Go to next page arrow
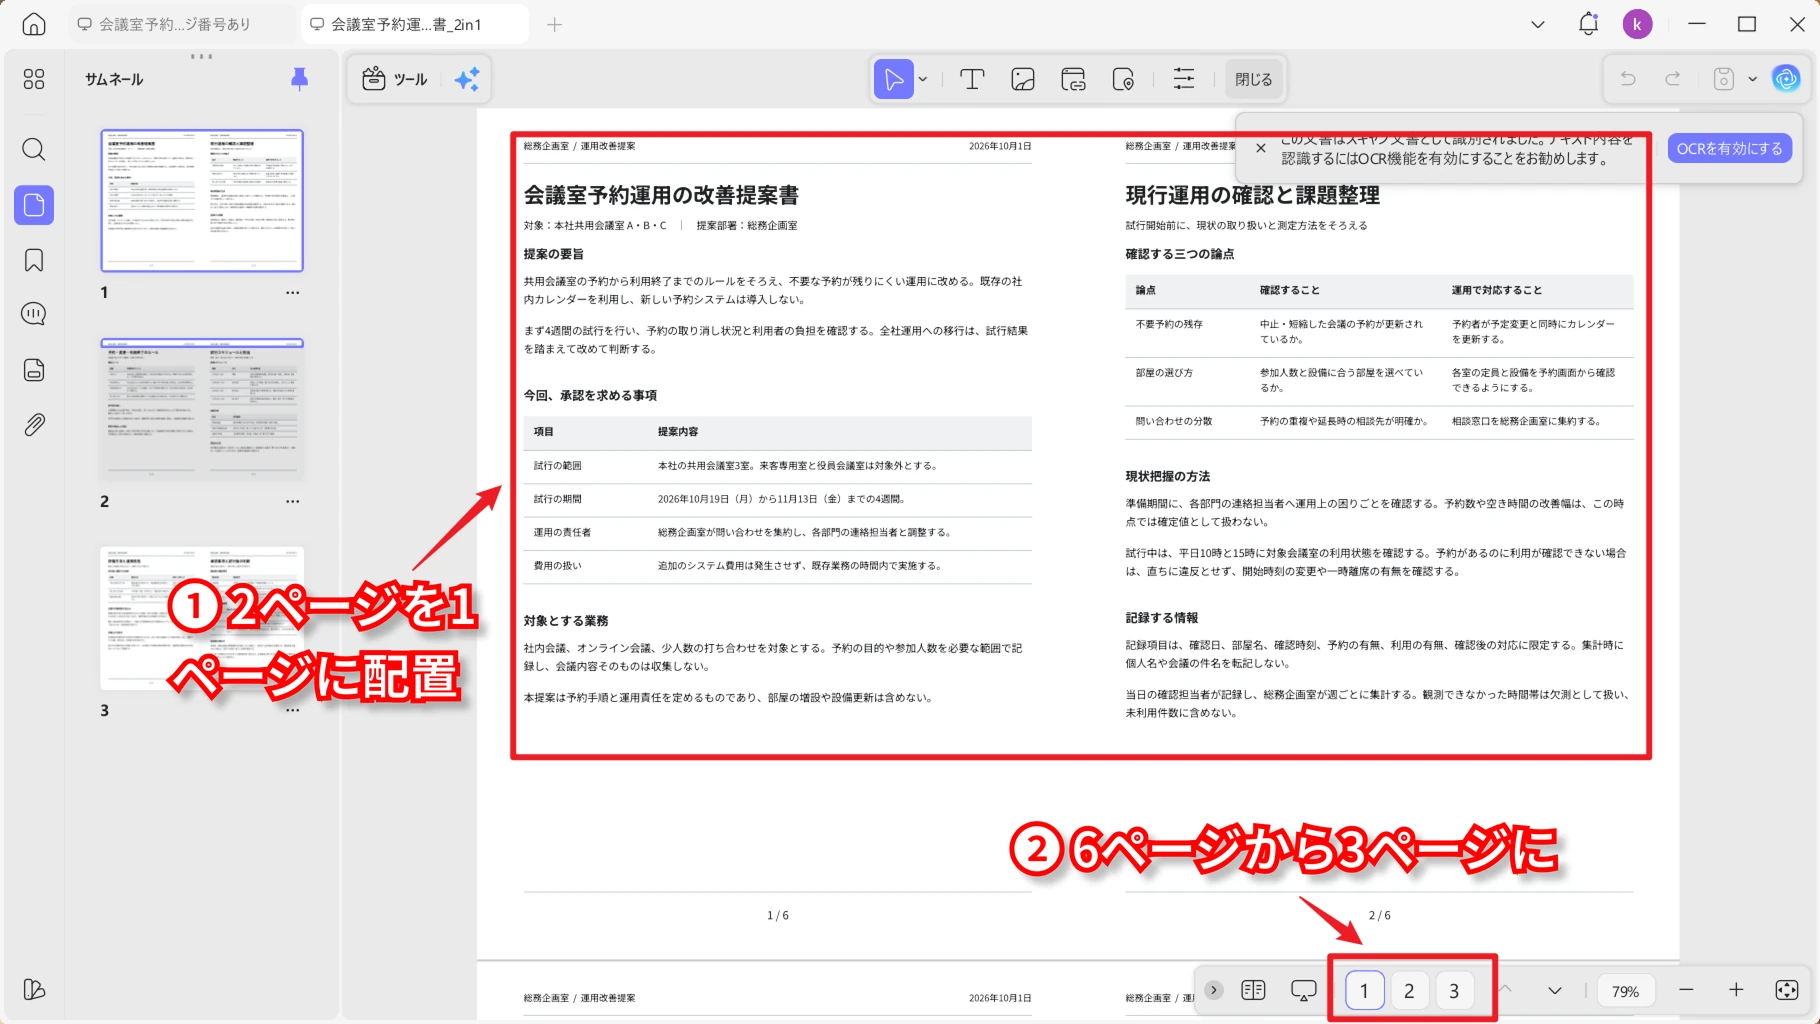 pyautogui.click(x=1554, y=990)
